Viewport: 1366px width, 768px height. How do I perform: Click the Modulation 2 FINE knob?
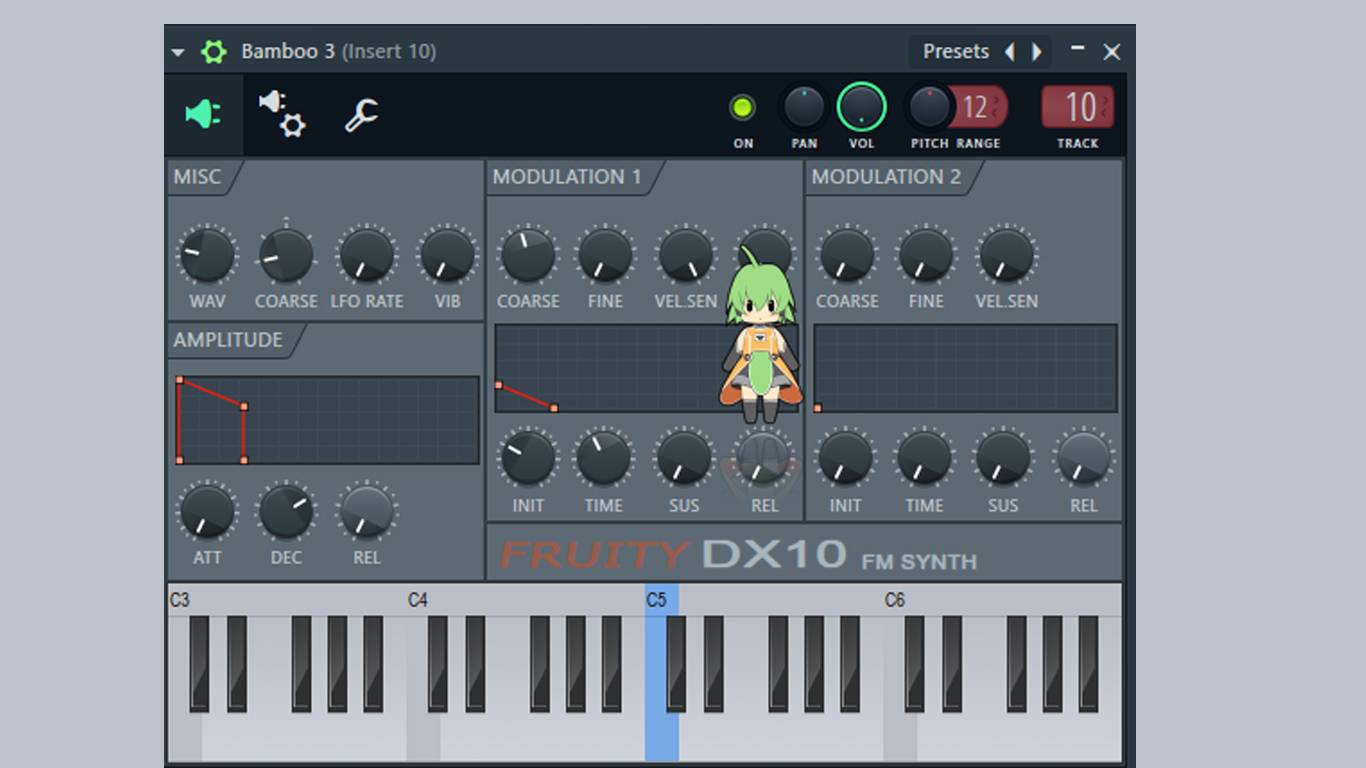926,255
